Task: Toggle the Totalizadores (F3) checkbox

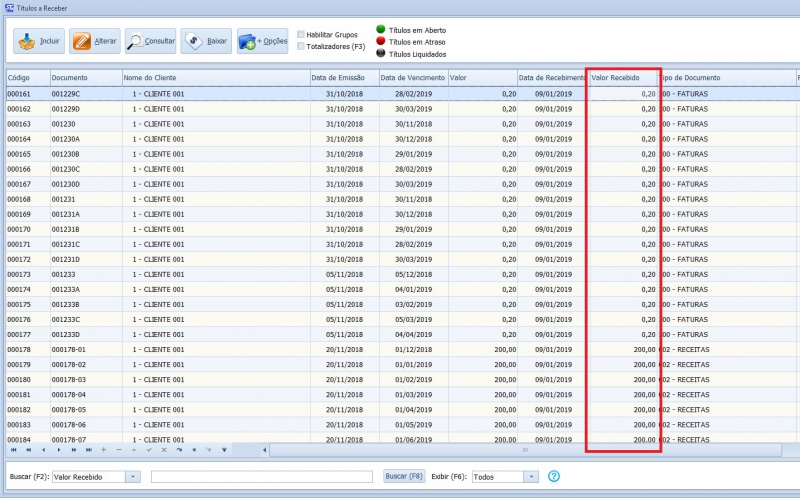Action: coord(301,46)
